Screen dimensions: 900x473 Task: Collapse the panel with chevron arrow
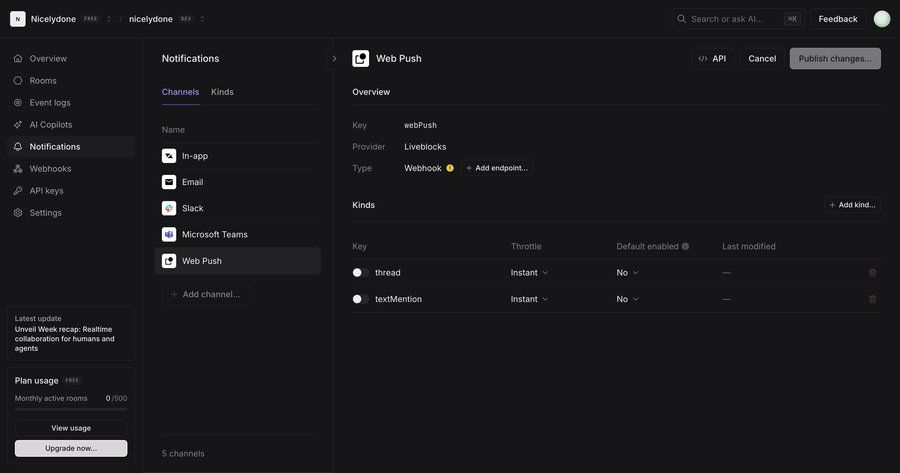coord(334,59)
